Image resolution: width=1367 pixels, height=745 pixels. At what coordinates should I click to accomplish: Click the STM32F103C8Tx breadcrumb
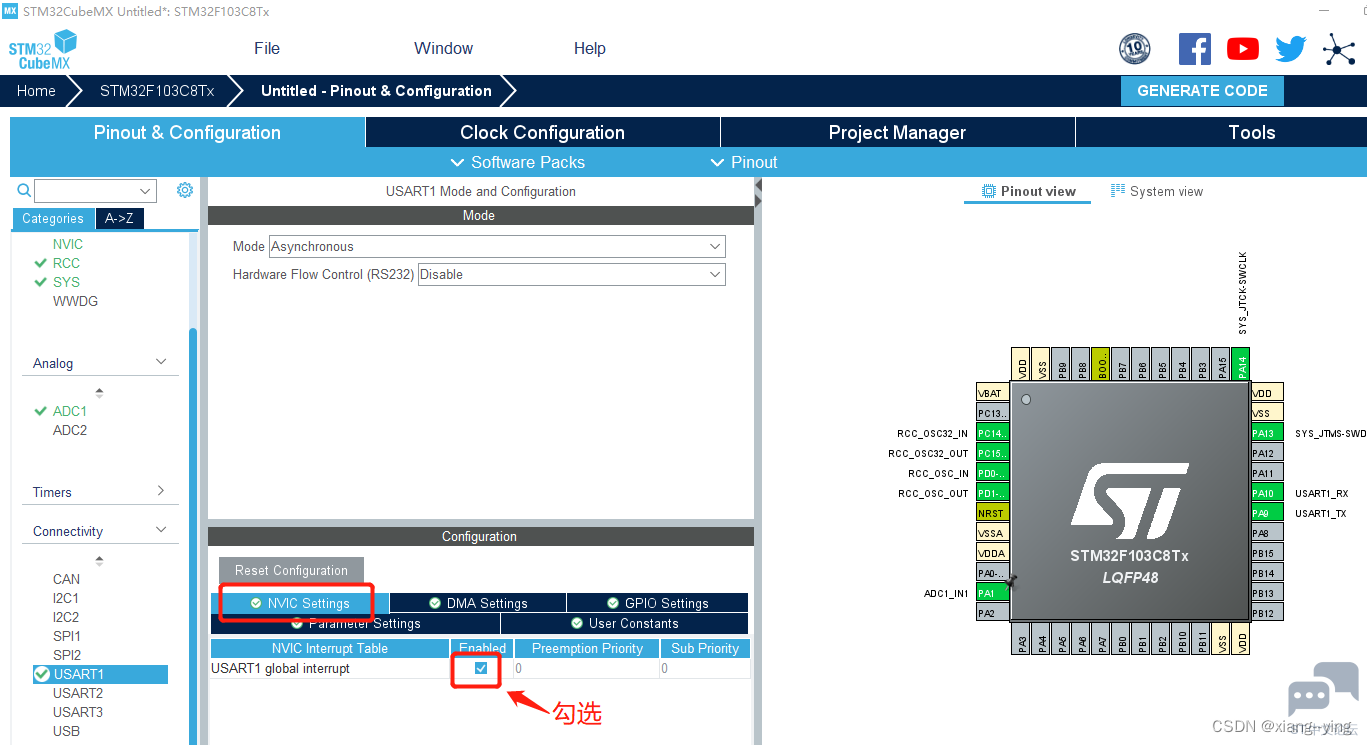(157, 90)
